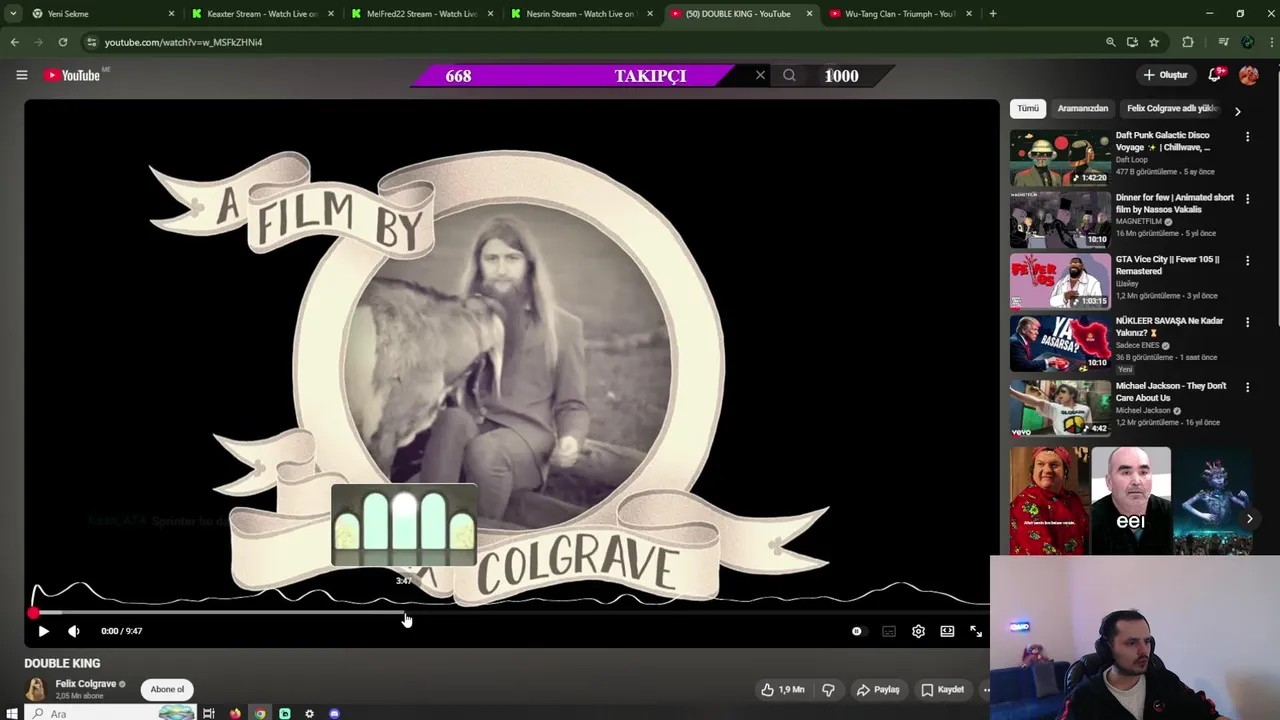
Task: Reload the page with the refresh icon
Action: tap(62, 42)
